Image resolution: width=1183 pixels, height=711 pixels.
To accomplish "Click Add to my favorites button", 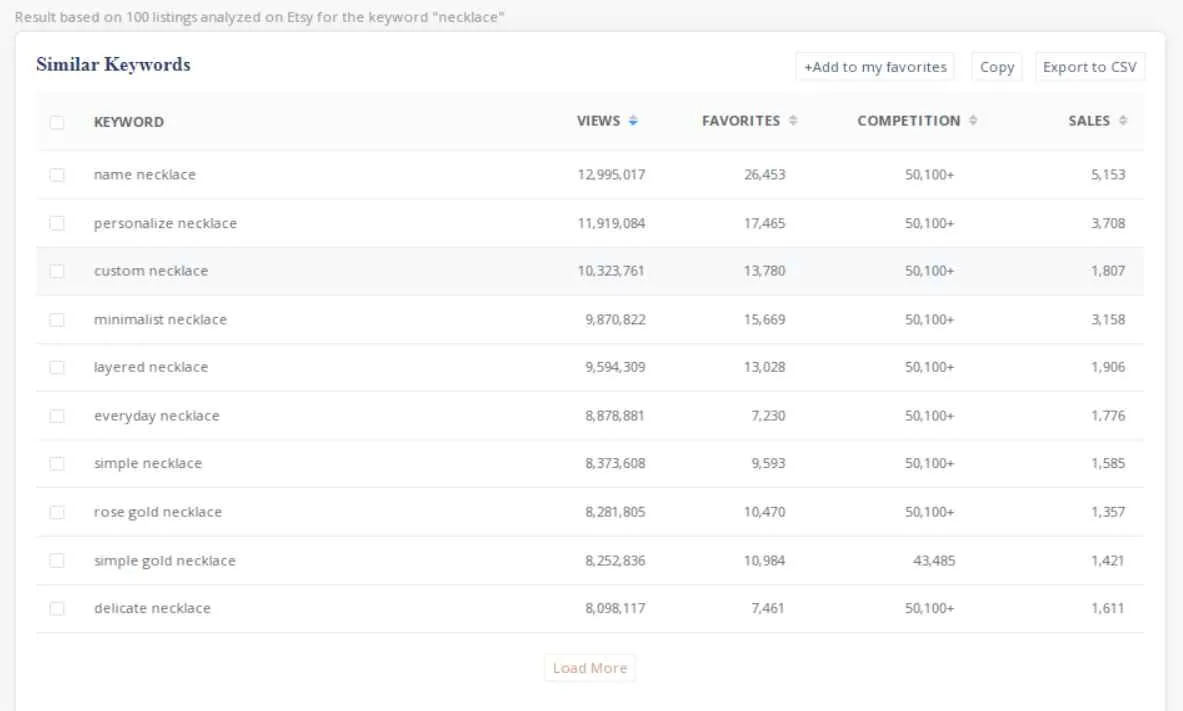I will tap(875, 67).
